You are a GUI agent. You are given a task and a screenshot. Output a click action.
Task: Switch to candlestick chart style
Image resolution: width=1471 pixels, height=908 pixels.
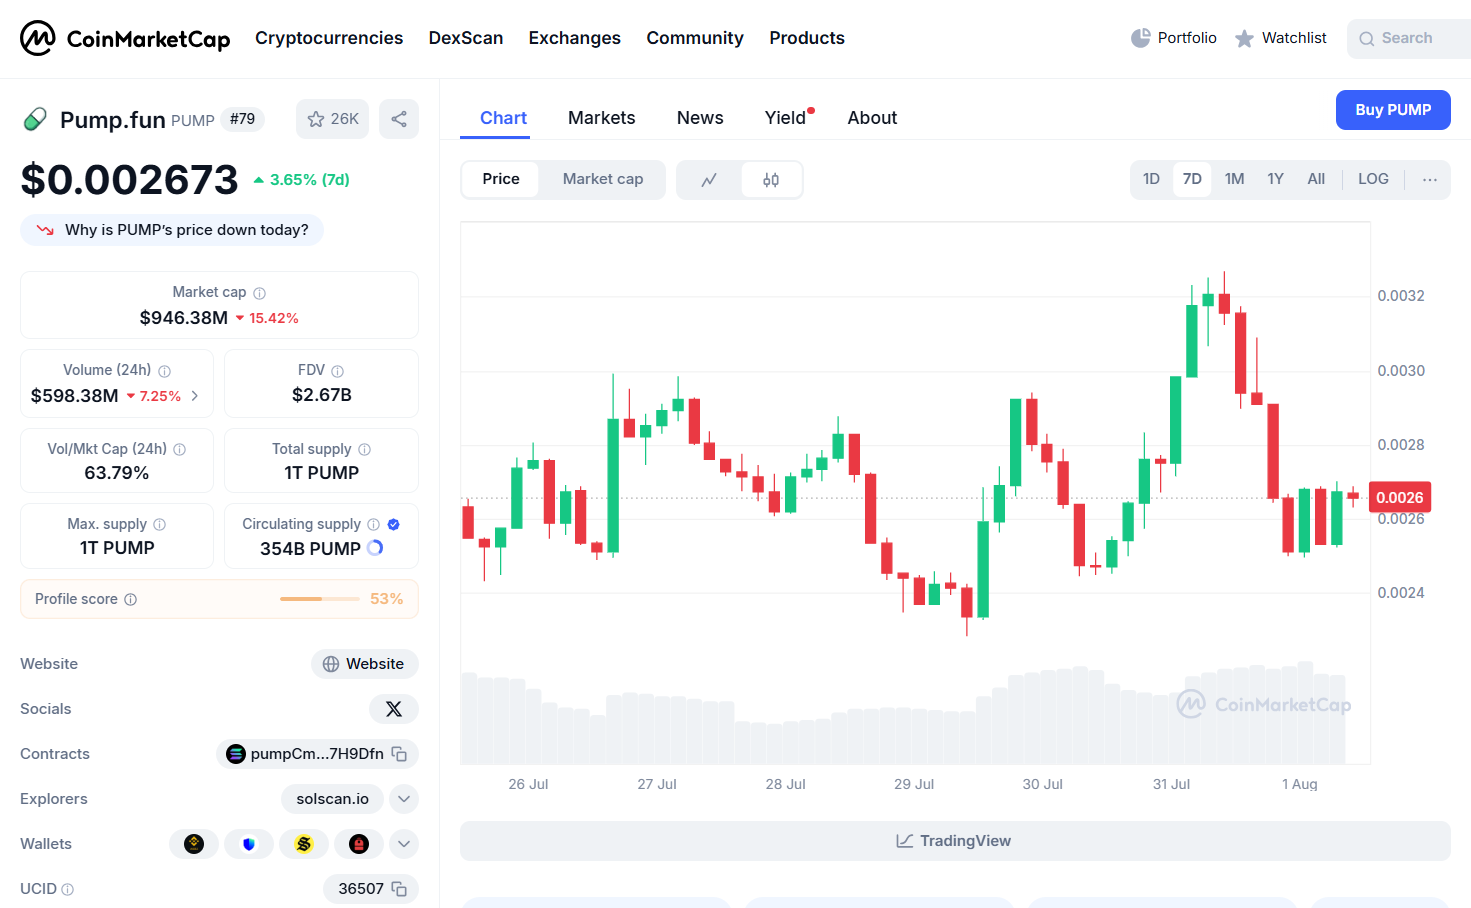(771, 180)
